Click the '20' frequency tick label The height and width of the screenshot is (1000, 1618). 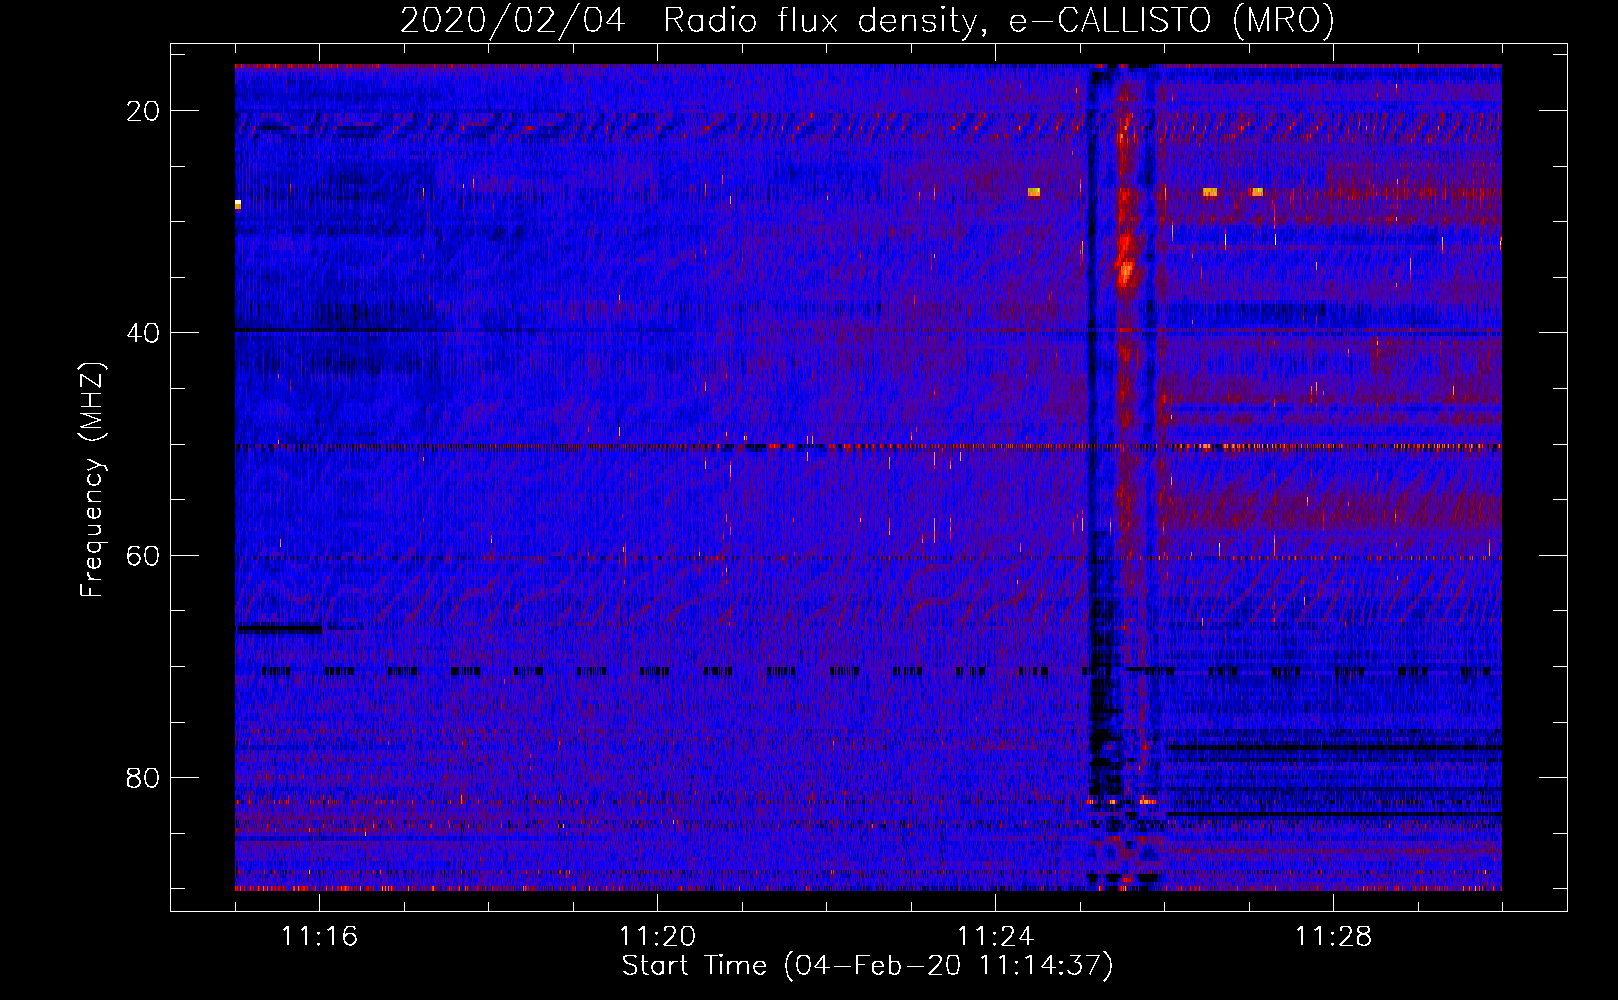[x=143, y=111]
